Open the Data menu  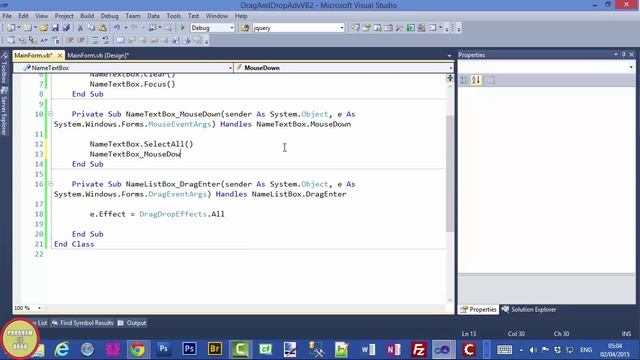[153, 16]
